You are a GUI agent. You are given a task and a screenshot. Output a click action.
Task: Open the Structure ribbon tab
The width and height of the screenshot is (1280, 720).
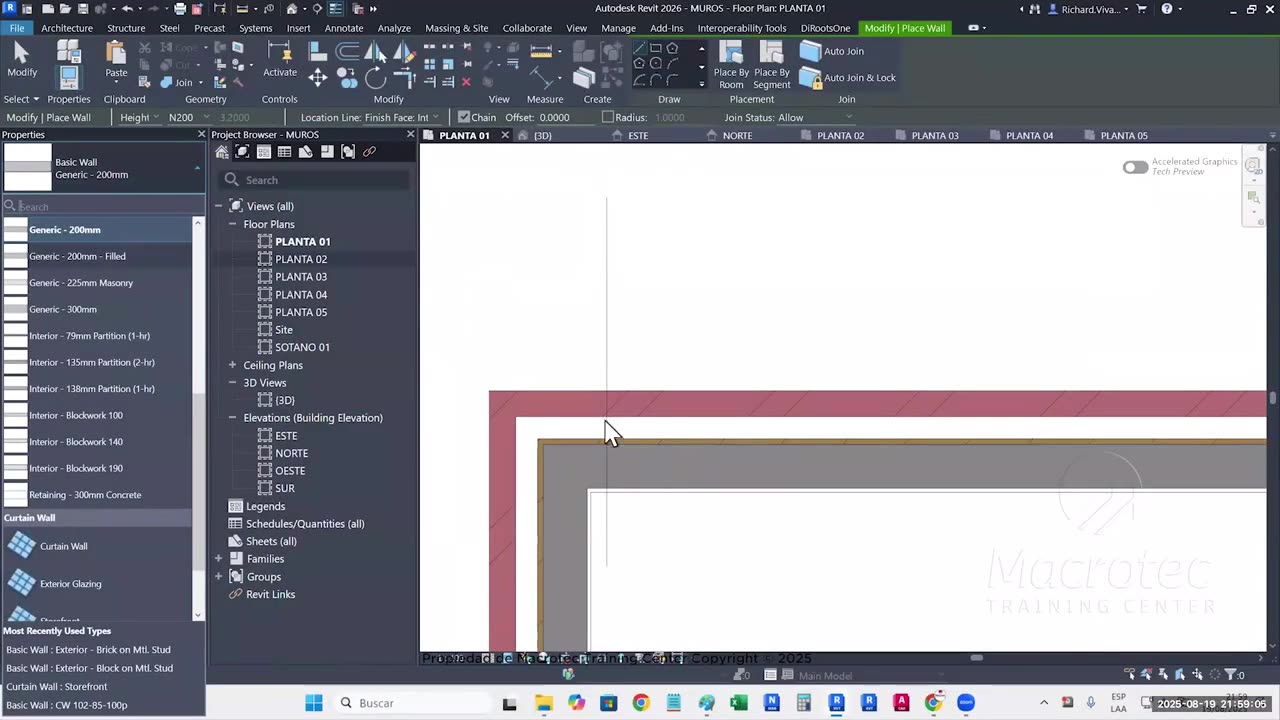126,28
